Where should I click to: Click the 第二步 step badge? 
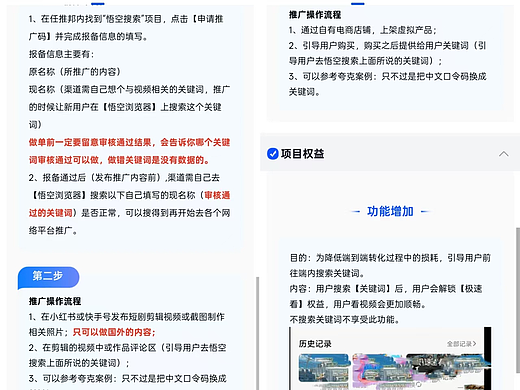48,277
